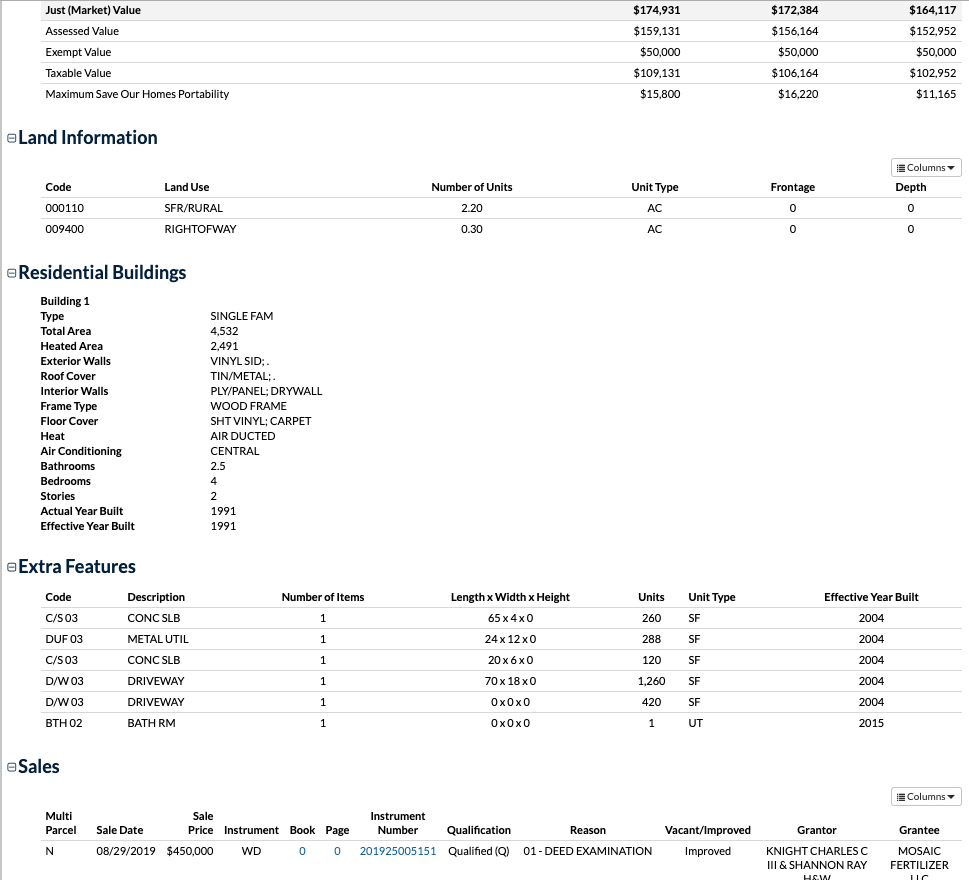The image size is (969, 880).
Task: Click the Grantor column header
Action: pos(816,830)
